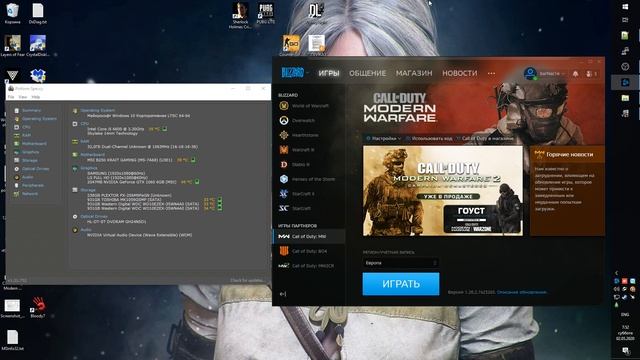Click the Battle.net profile avatar
Viewport: 640px width, 360px height.
[x=530, y=73]
